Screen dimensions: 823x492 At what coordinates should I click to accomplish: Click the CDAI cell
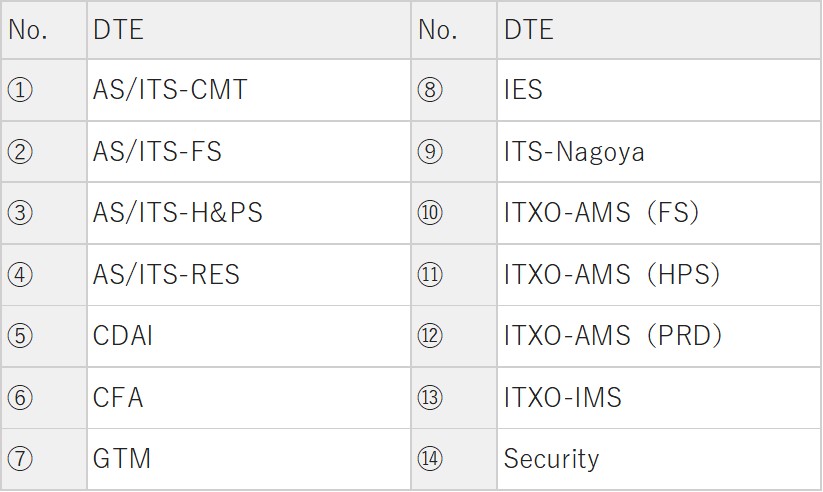tap(123, 336)
